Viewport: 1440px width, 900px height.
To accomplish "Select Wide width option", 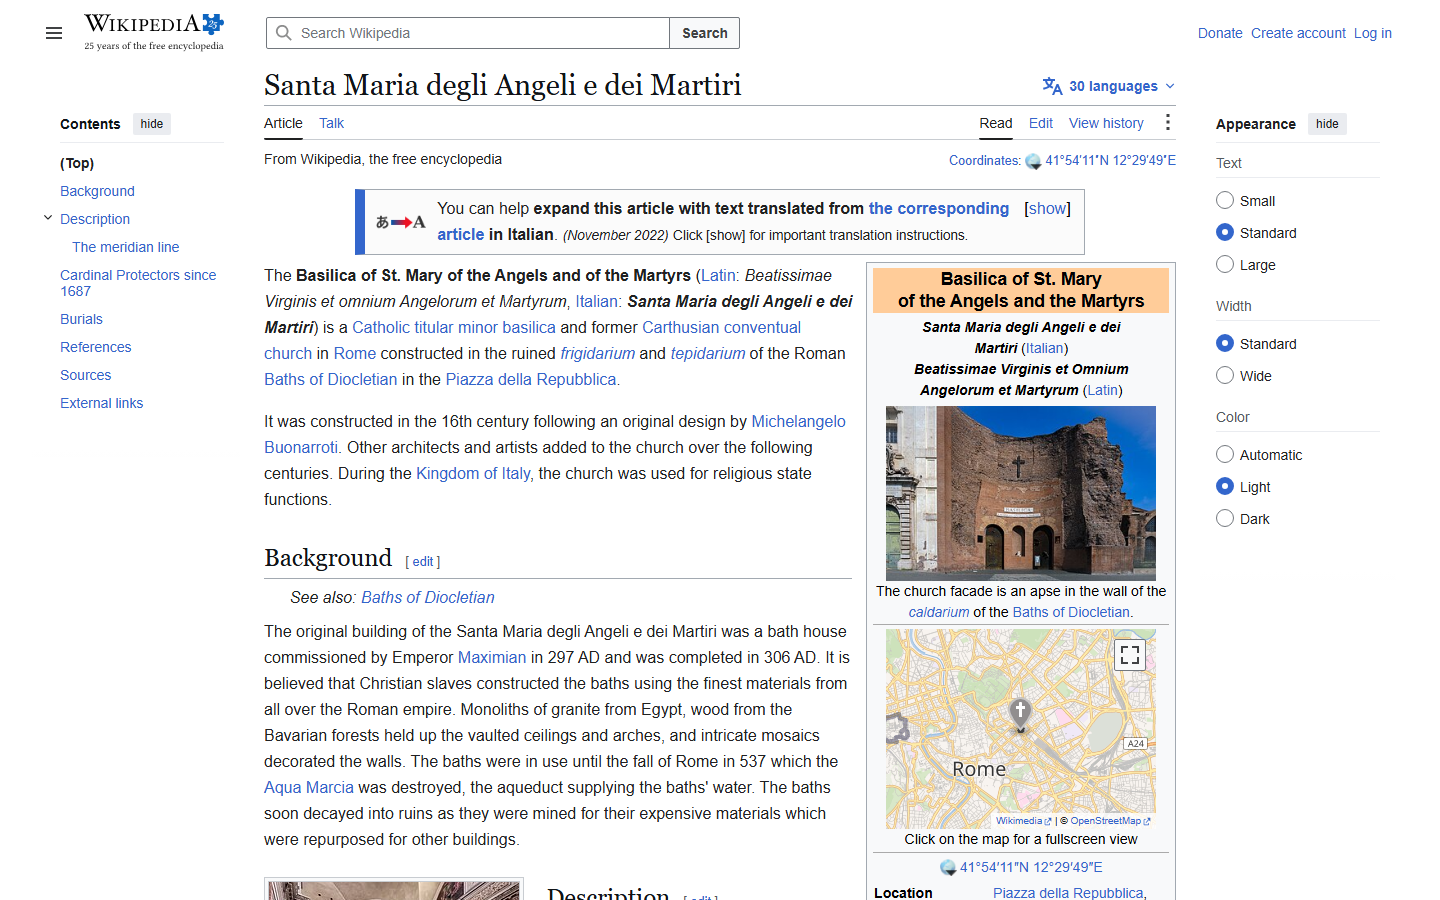I will pos(1225,375).
